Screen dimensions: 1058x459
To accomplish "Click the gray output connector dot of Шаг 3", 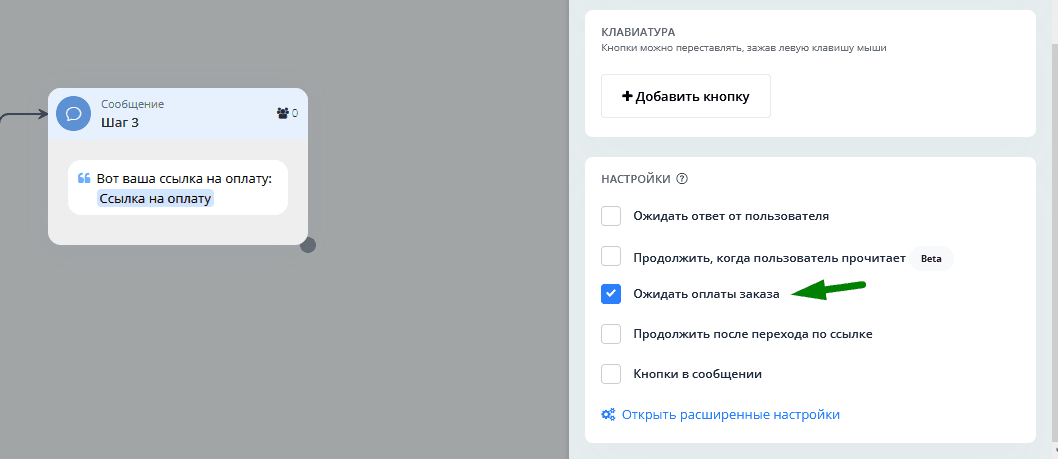I will click(x=308, y=245).
